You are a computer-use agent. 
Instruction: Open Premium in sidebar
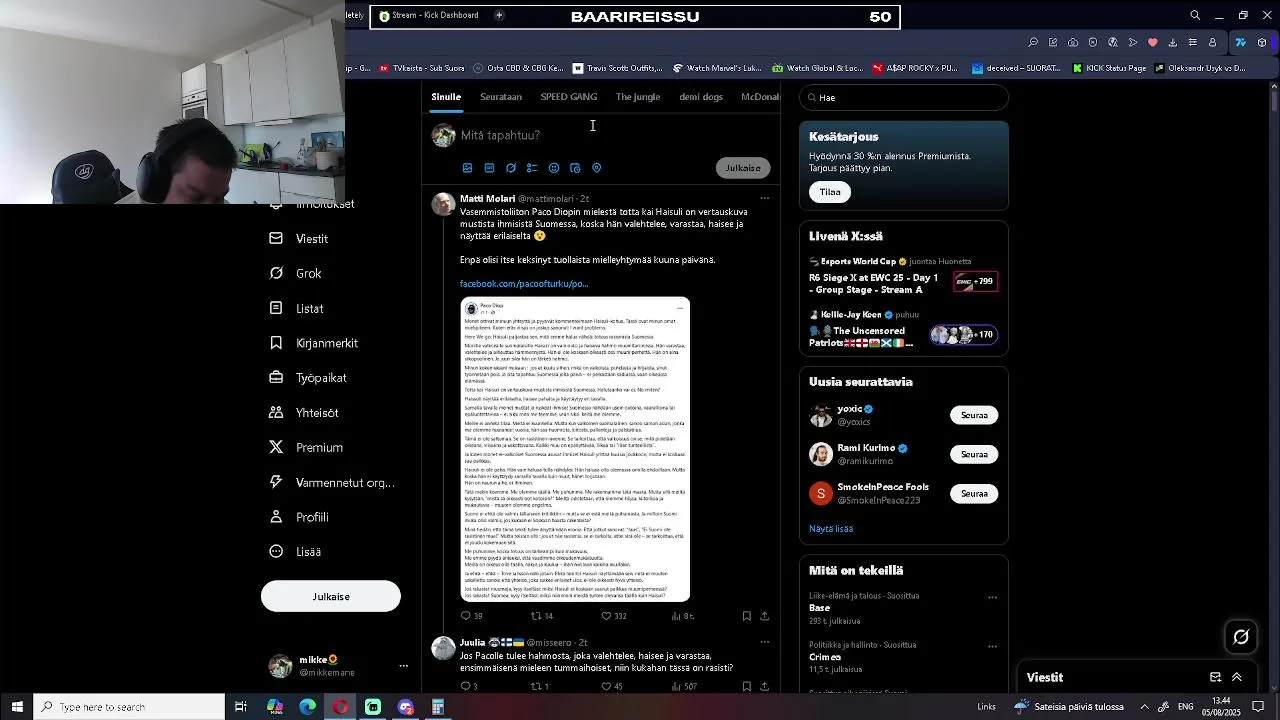point(305,448)
